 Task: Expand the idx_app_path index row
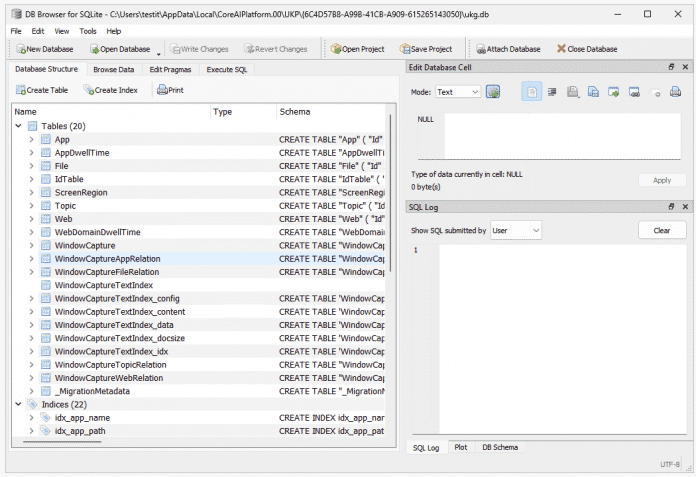tap(32, 430)
